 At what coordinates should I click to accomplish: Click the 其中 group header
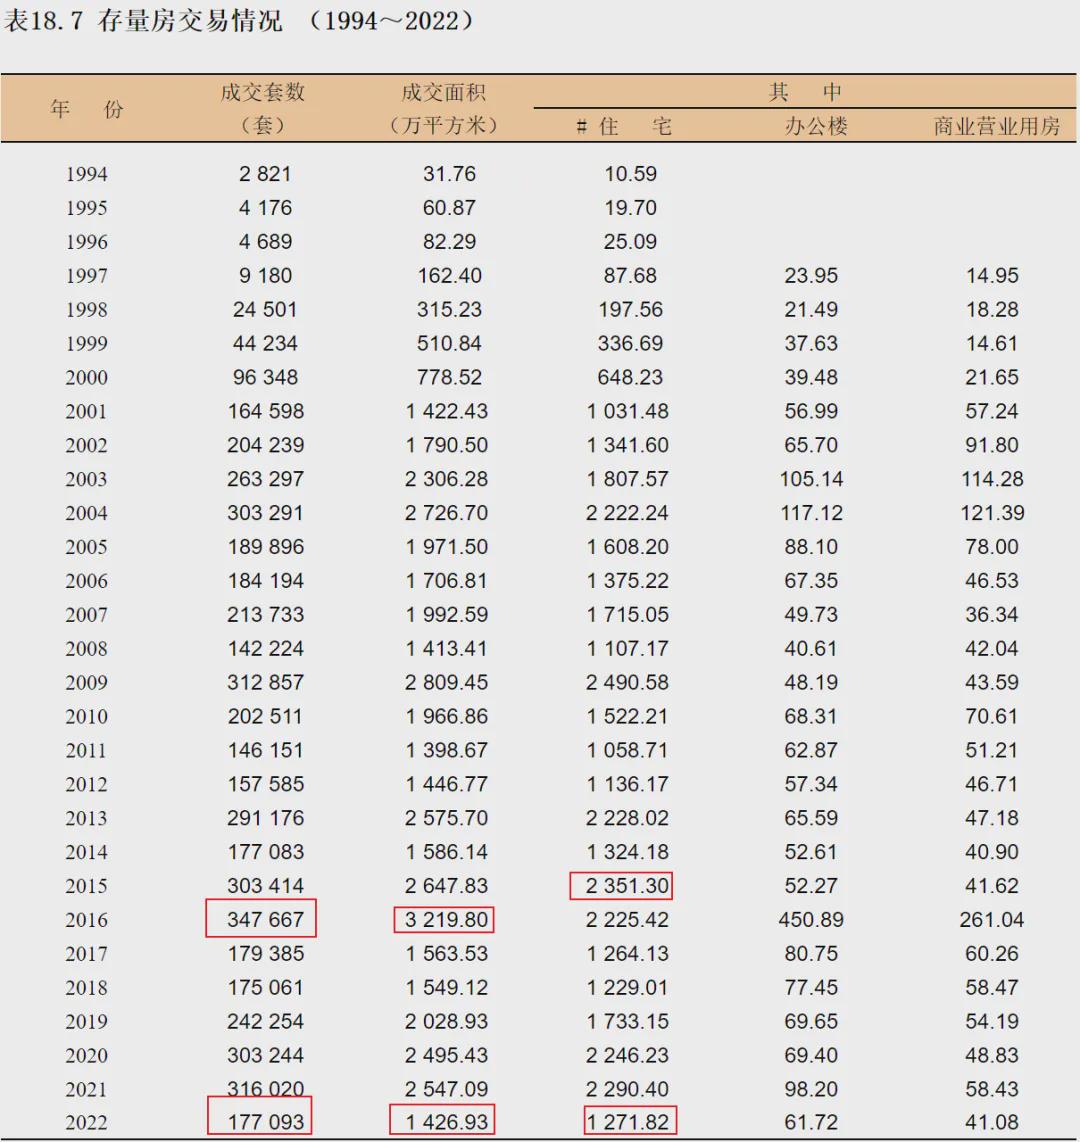[805, 93]
